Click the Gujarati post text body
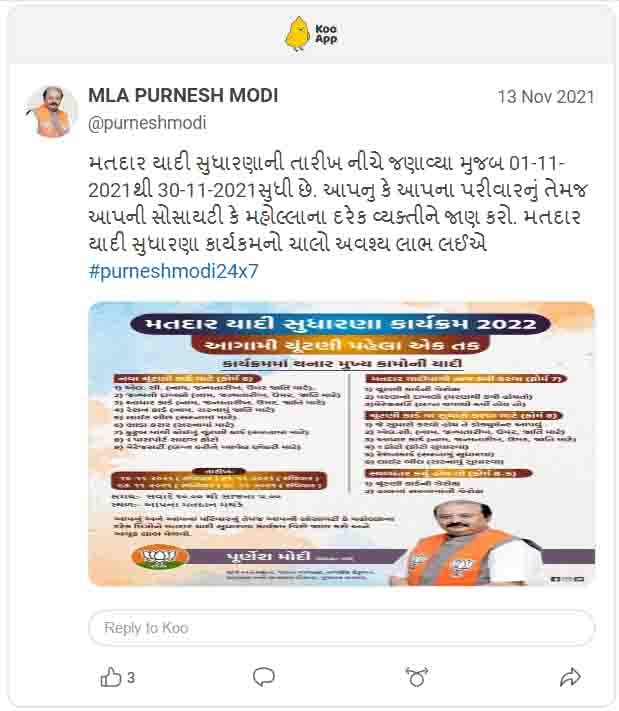Viewport: 619px width, 711px height. point(338,204)
